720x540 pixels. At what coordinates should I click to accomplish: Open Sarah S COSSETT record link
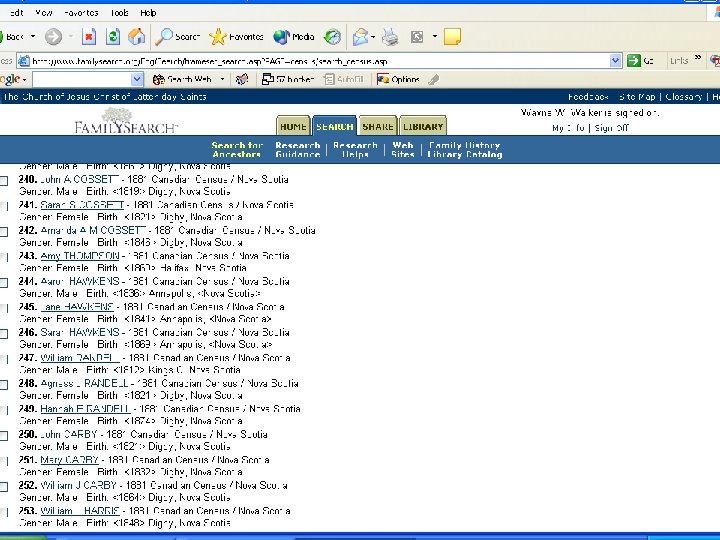(82, 205)
